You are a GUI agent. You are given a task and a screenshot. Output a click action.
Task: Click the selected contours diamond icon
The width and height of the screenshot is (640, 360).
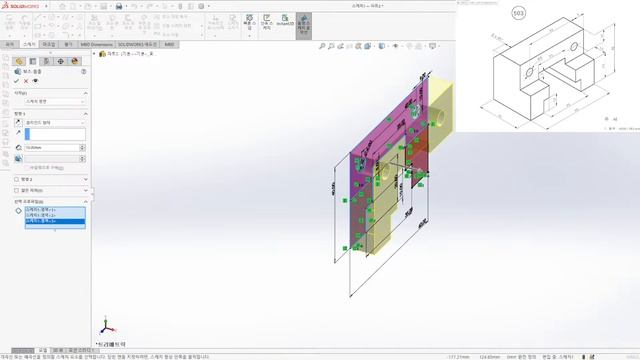point(18,211)
